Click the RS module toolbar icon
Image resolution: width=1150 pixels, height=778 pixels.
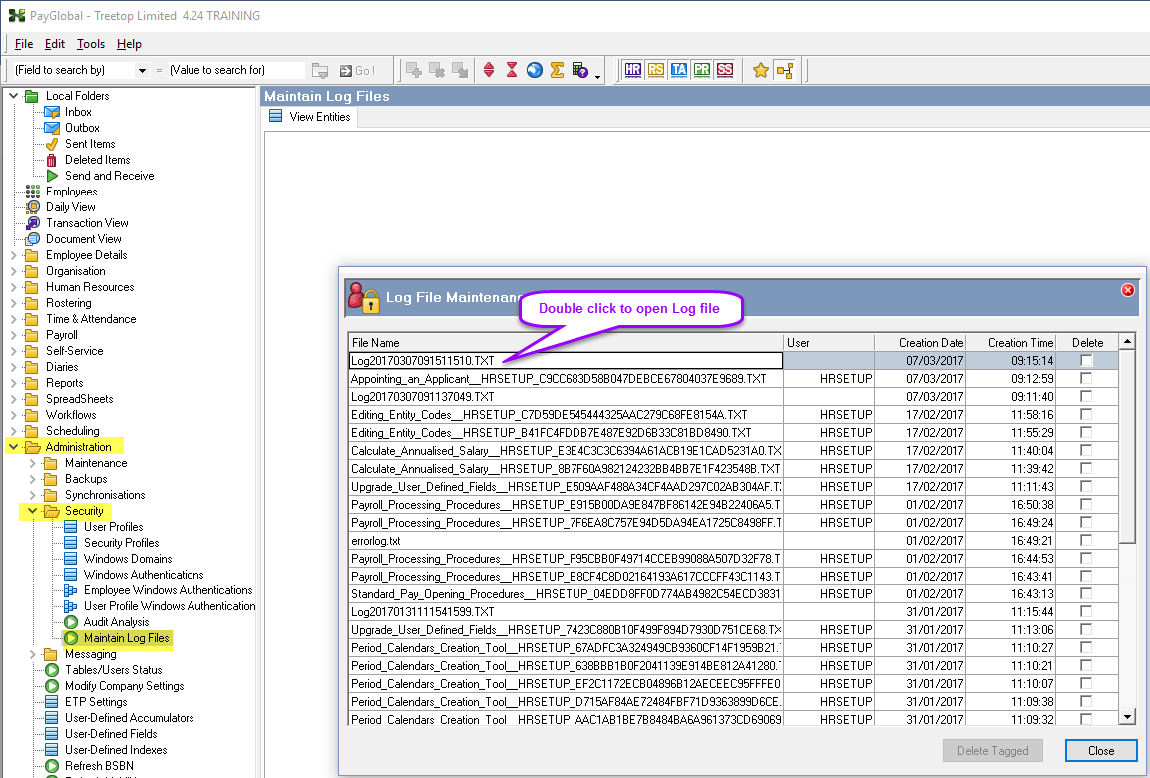[x=656, y=70]
